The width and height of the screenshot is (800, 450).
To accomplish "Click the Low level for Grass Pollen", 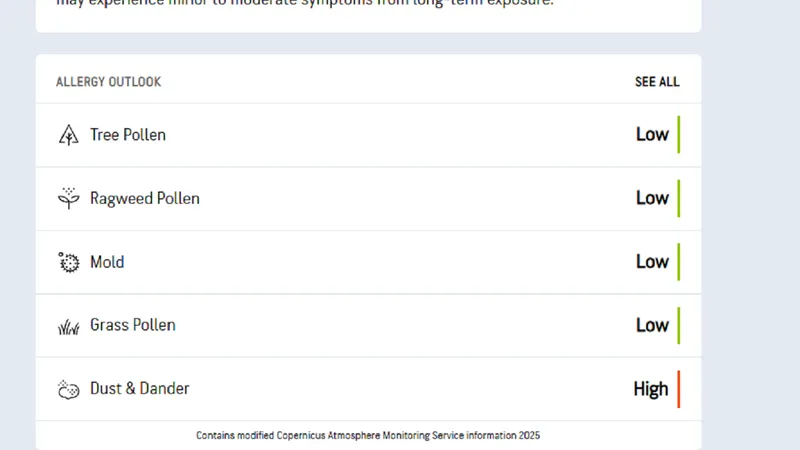I will coord(652,325).
